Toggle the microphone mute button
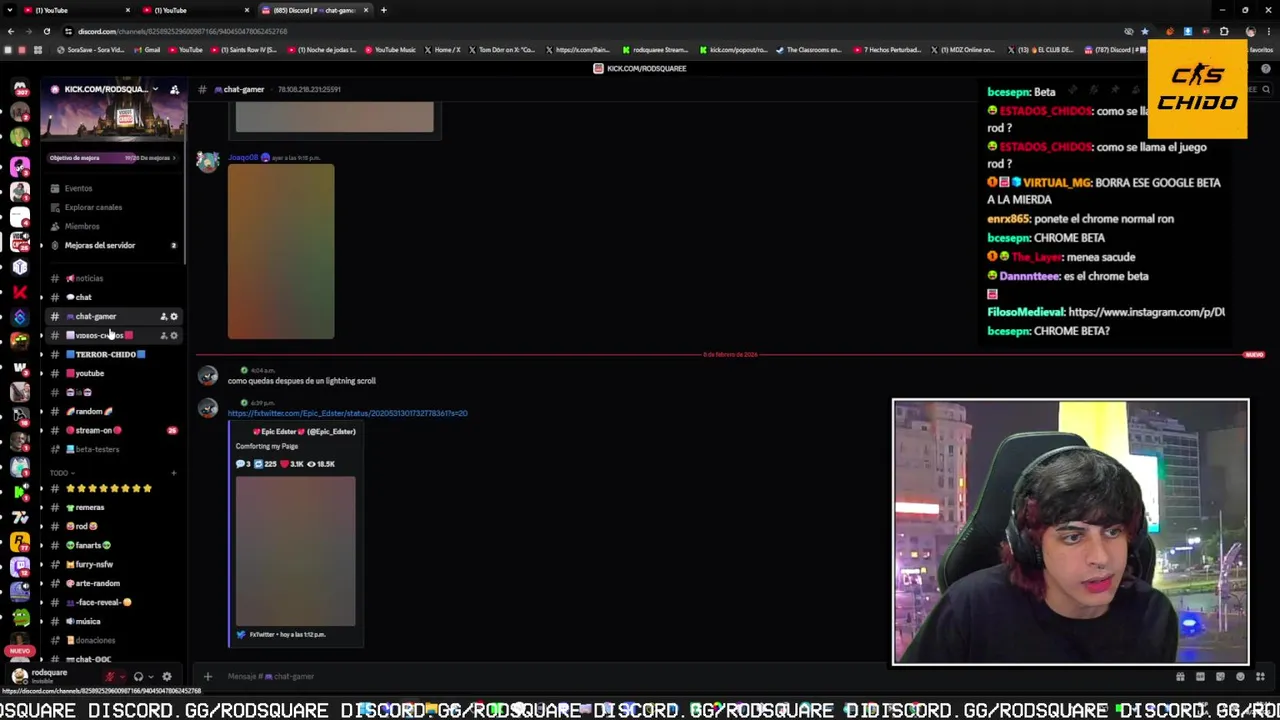 click(x=110, y=677)
